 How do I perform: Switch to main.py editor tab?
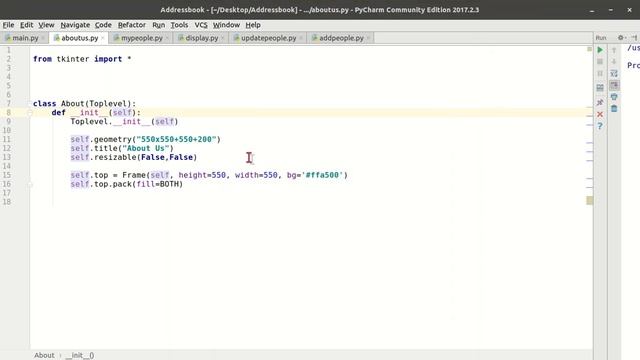(x=25, y=38)
